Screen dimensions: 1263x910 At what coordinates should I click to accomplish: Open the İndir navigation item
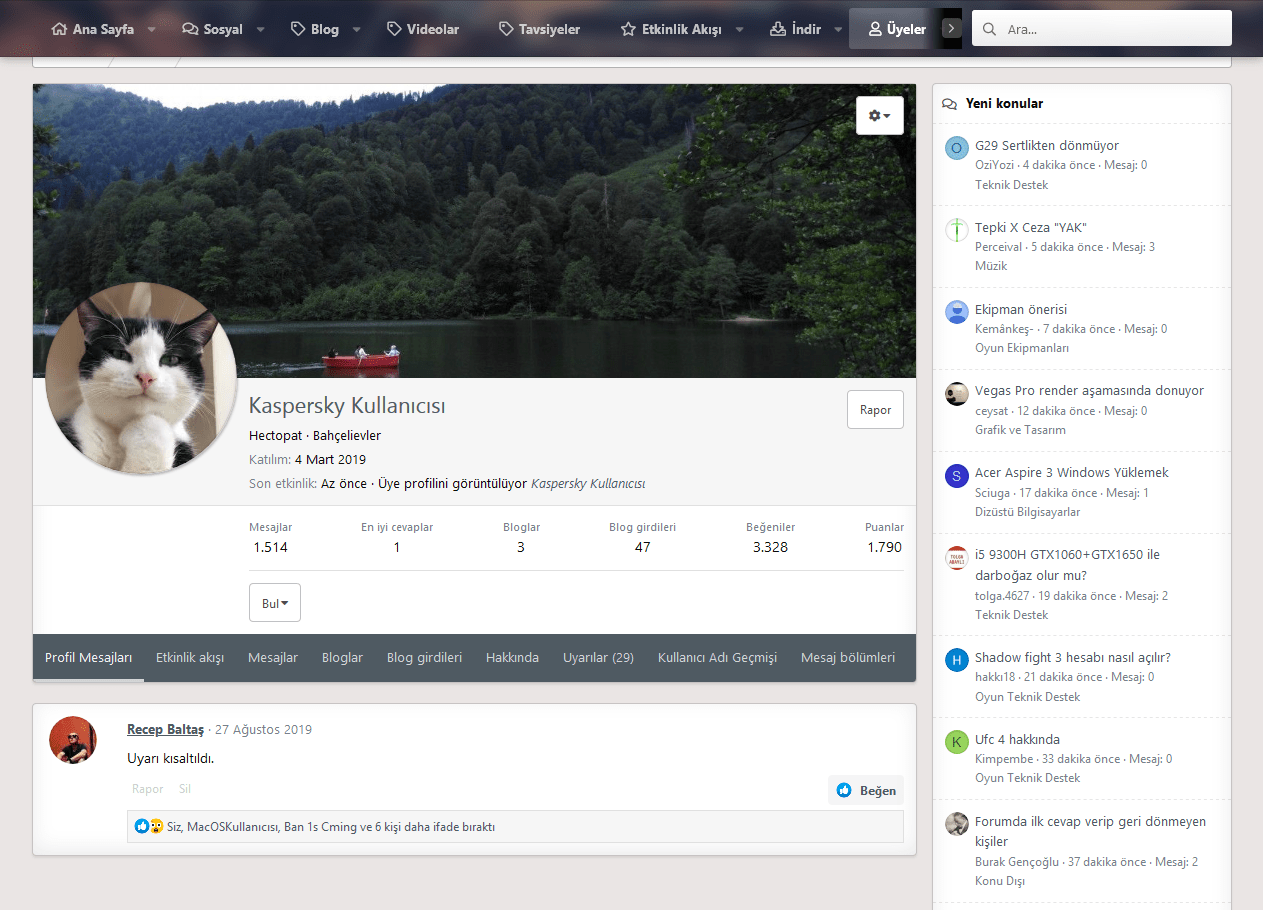795,29
